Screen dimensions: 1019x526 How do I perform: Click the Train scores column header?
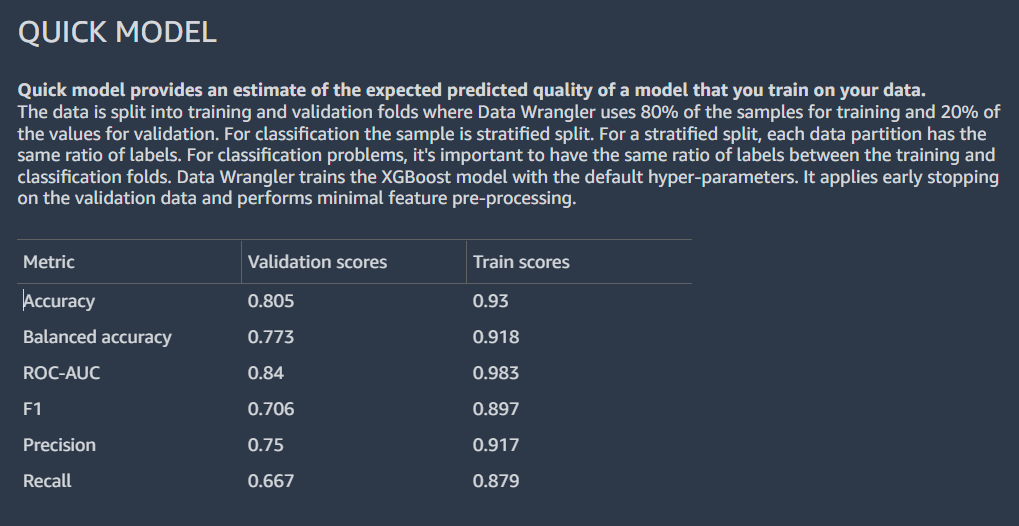521,262
